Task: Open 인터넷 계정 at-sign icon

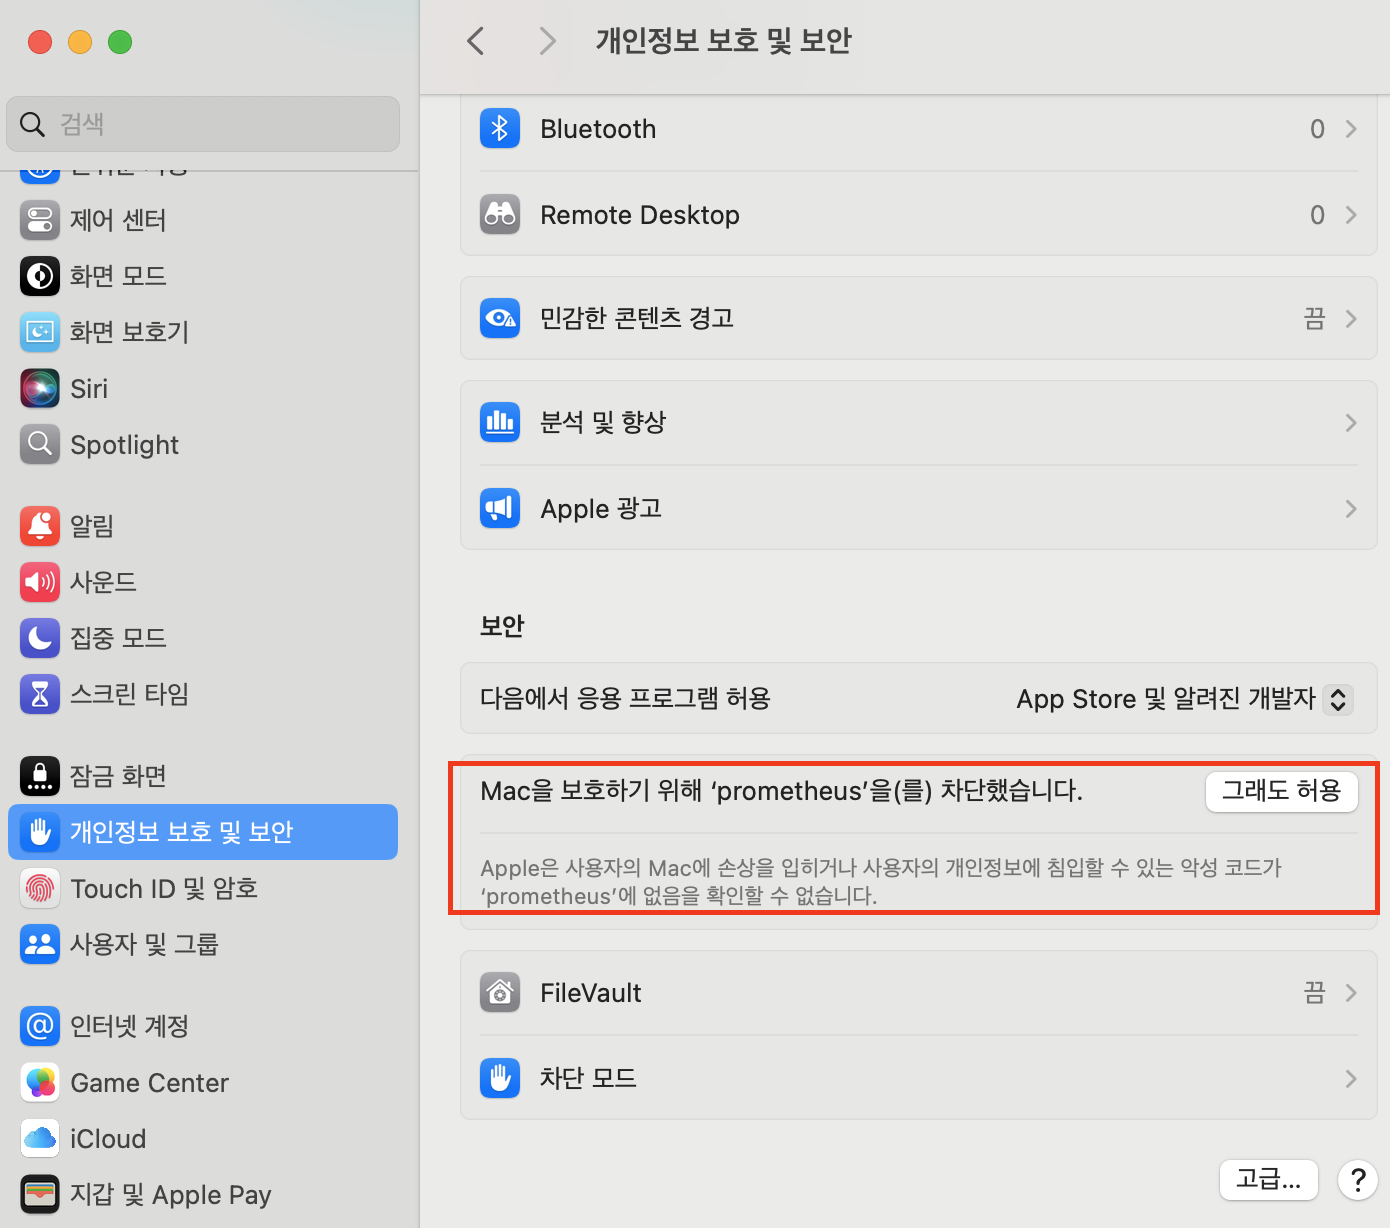Action: [40, 1025]
